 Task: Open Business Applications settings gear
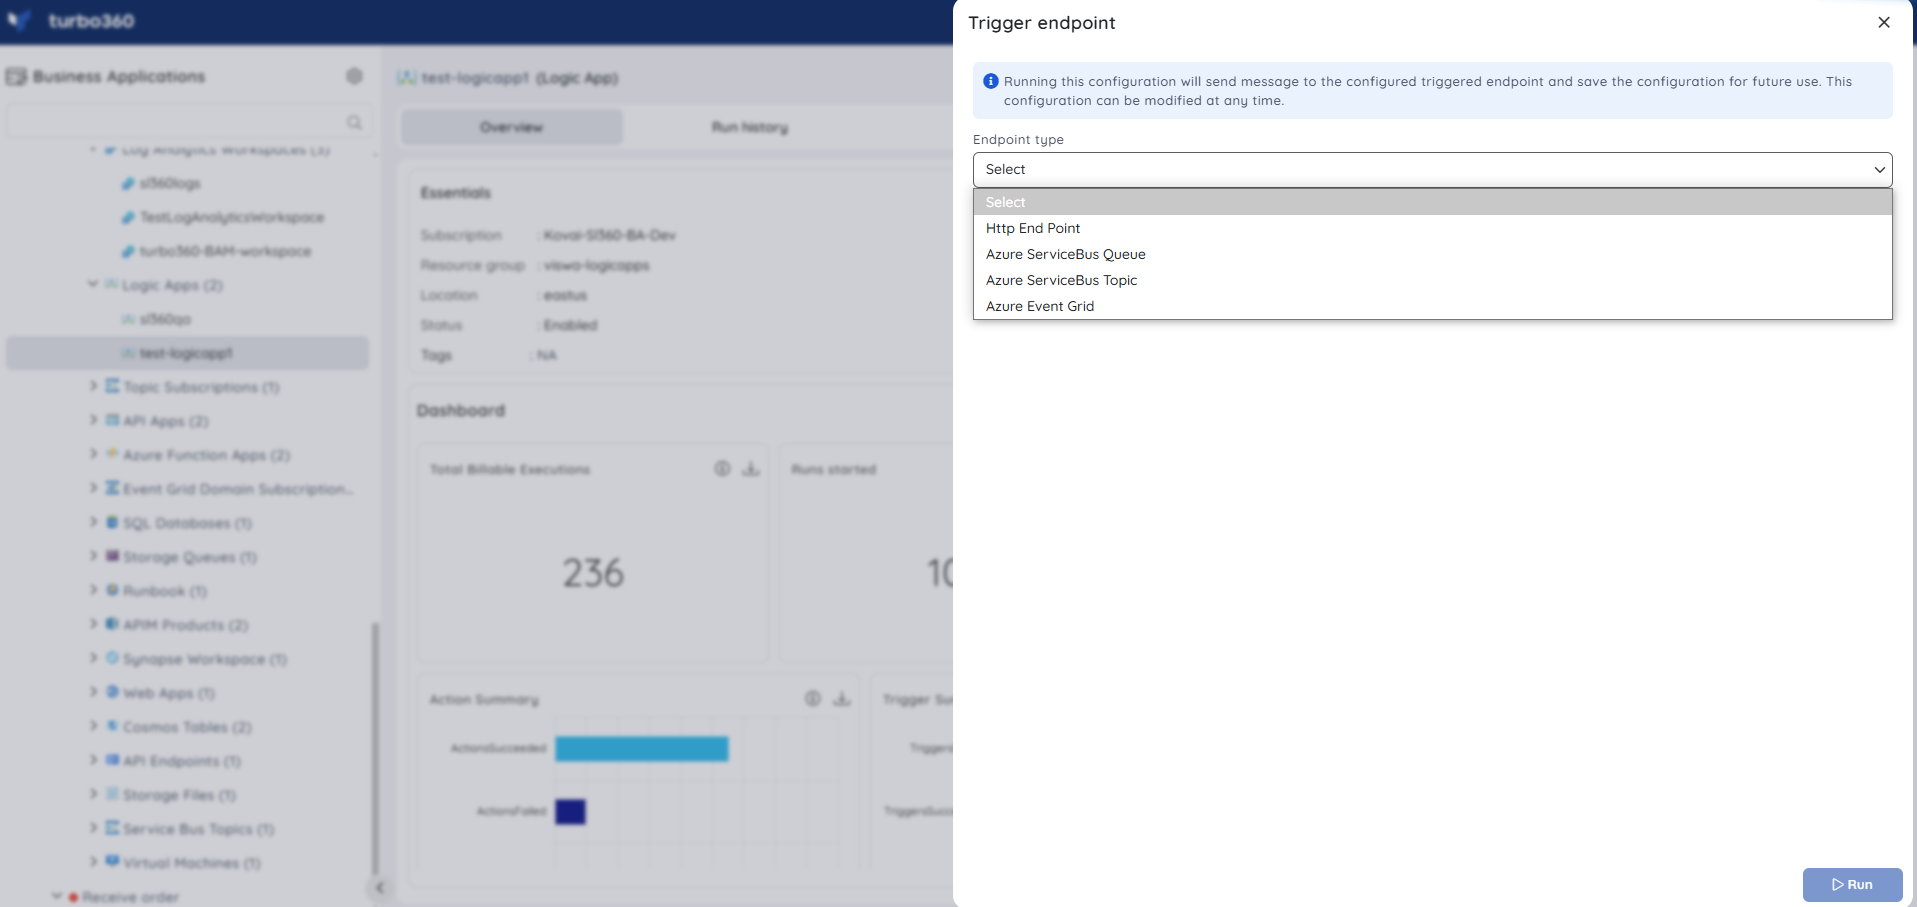pyautogui.click(x=354, y=76)
